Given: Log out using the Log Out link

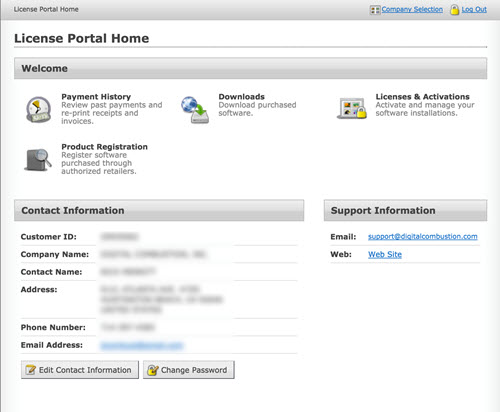Looking at the screenshot, I should (474, 9).
